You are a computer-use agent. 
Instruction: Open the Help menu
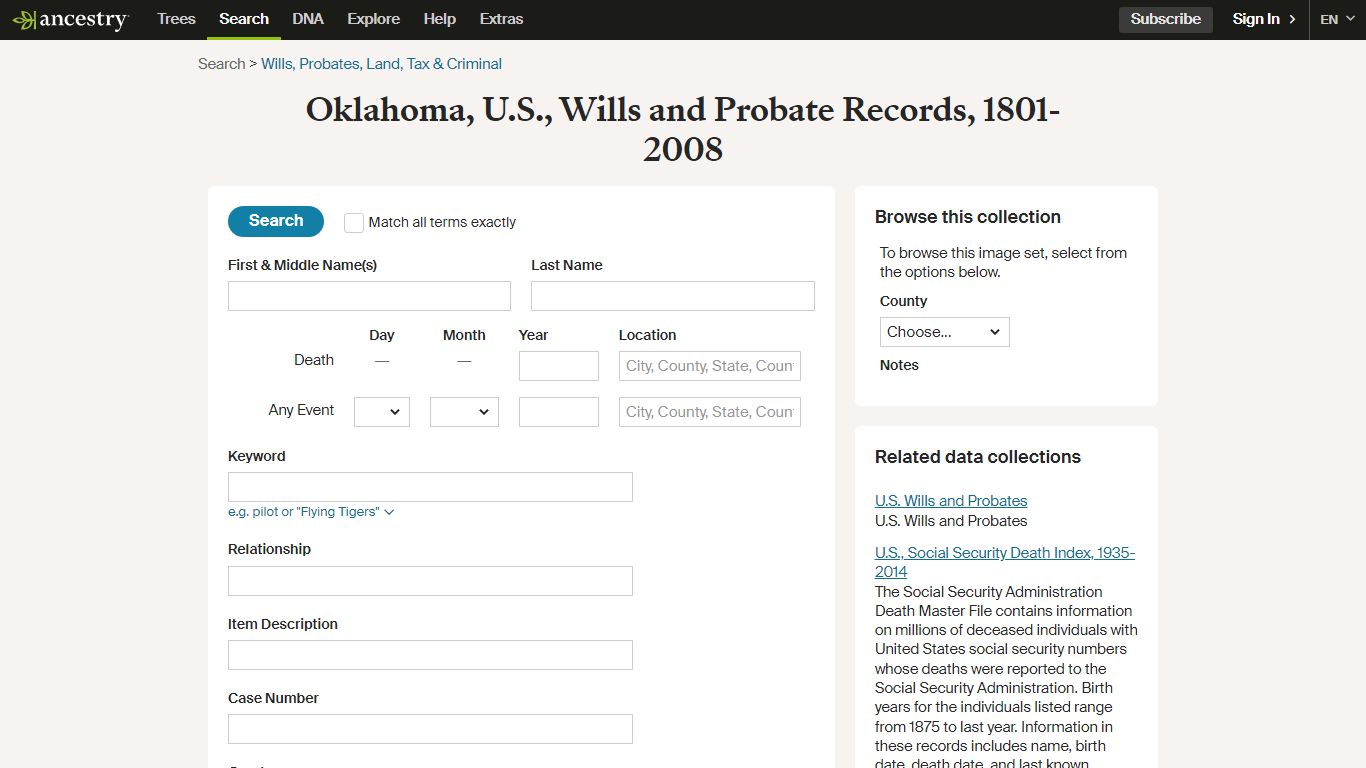(x=439, y=19)
